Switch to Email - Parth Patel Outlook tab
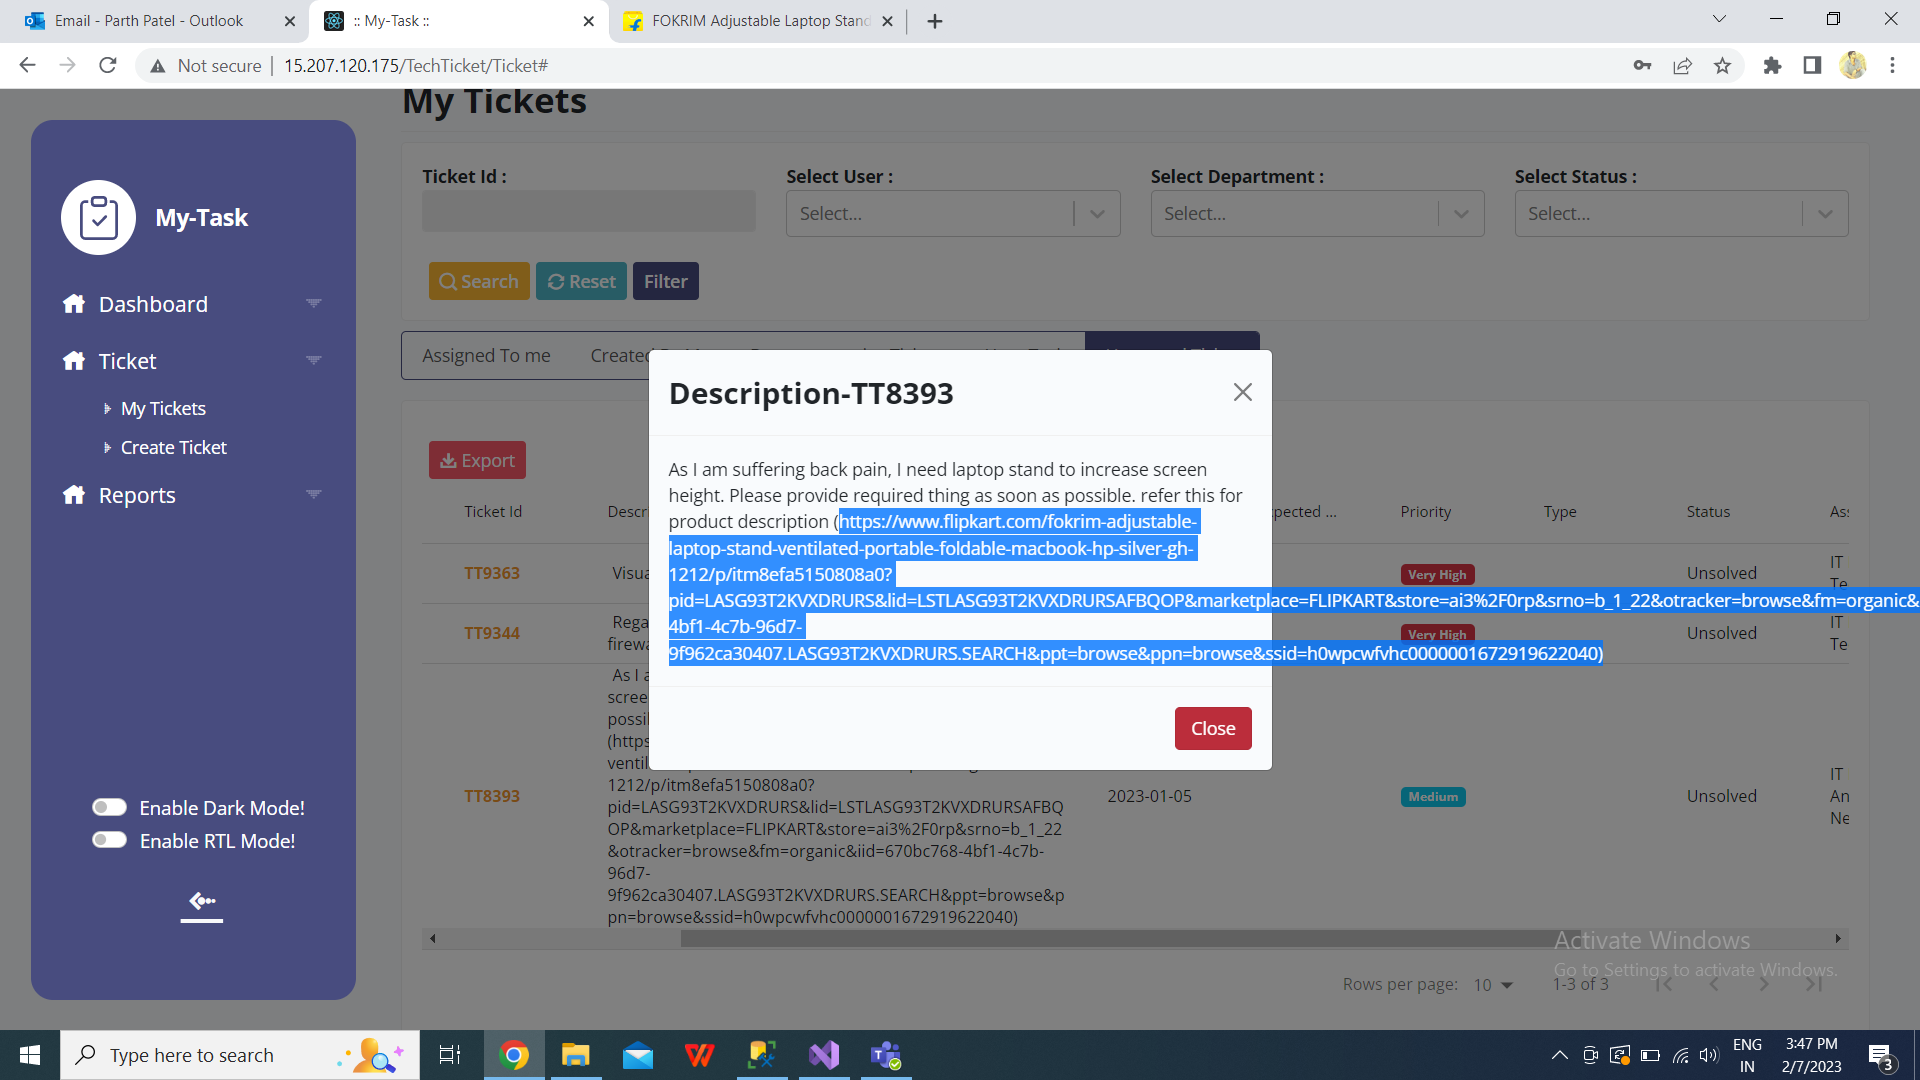This screenshot has width=1920, height=1080. (150, 20)
